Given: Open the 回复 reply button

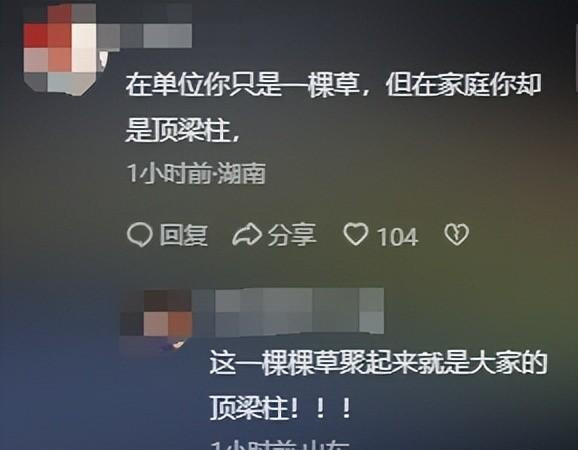Looking at the screenshot, I should pos(184,235).
